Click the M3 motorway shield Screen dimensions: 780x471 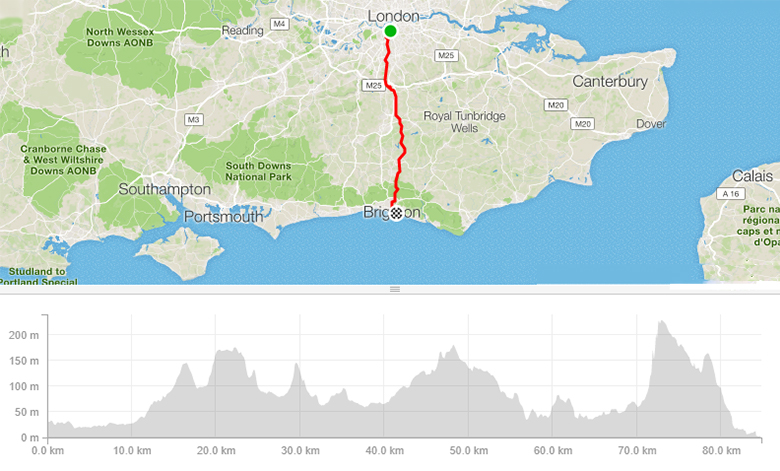194,119
